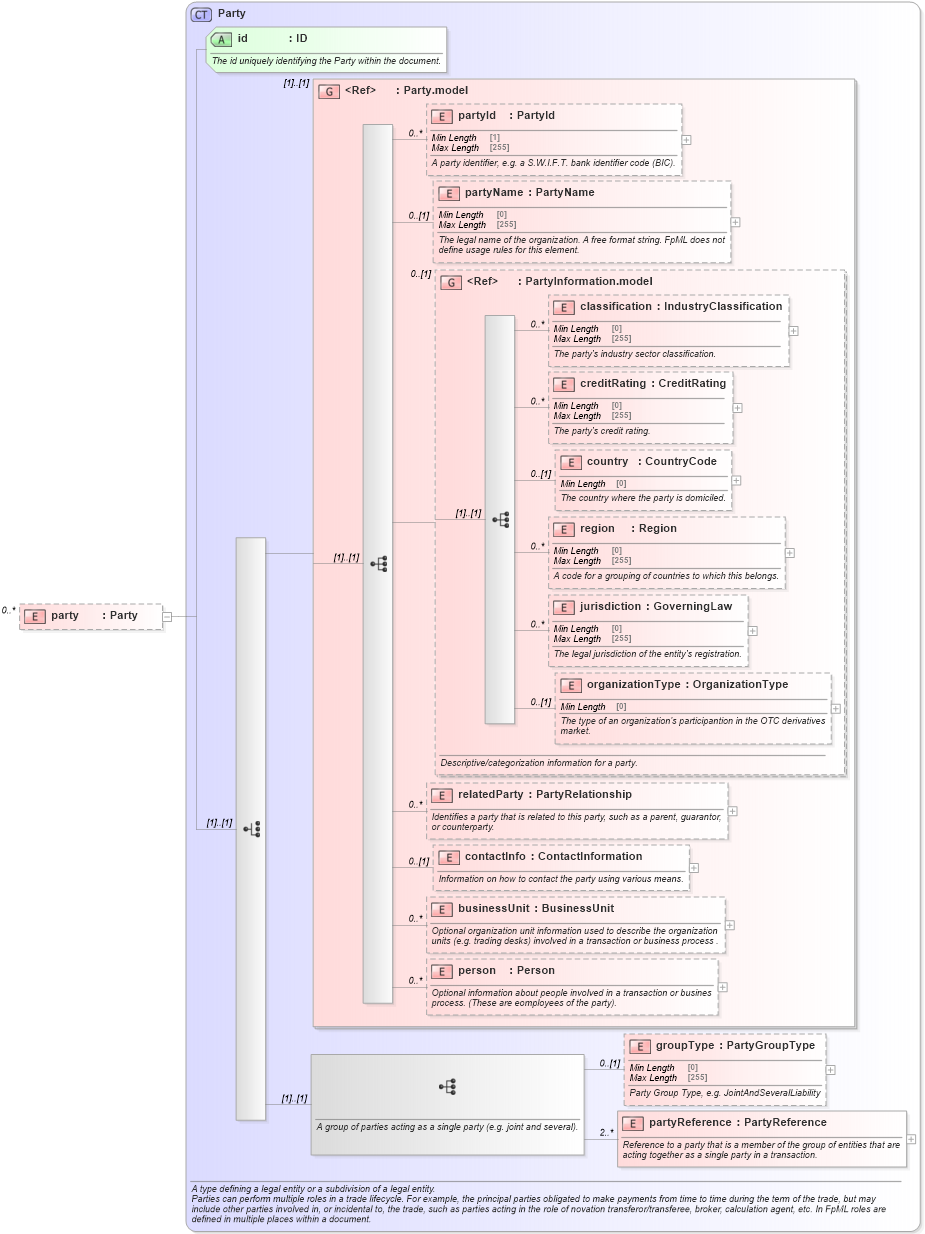Select the person element 'E' icon
This screenshot has height=1234, width=925.
[442, 970]
